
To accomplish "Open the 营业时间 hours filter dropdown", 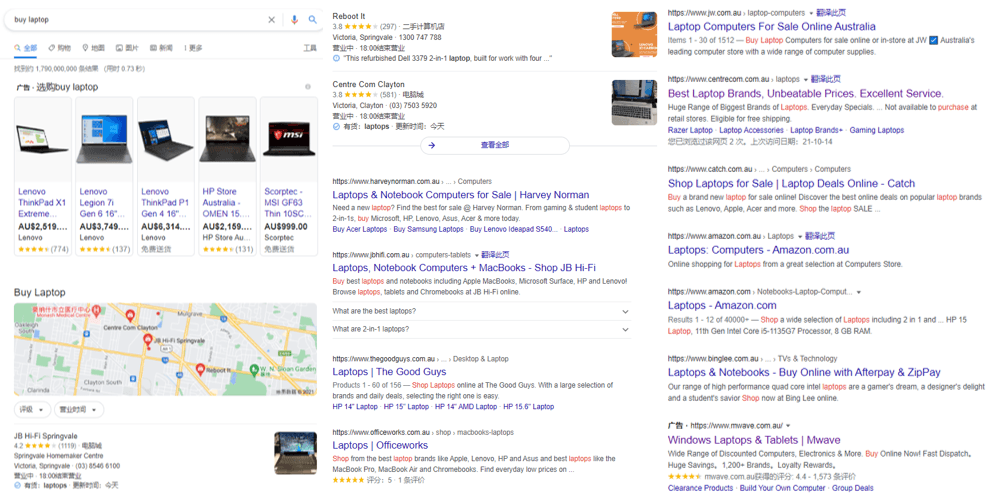I will pyautogui.click(x=79, y=410).
